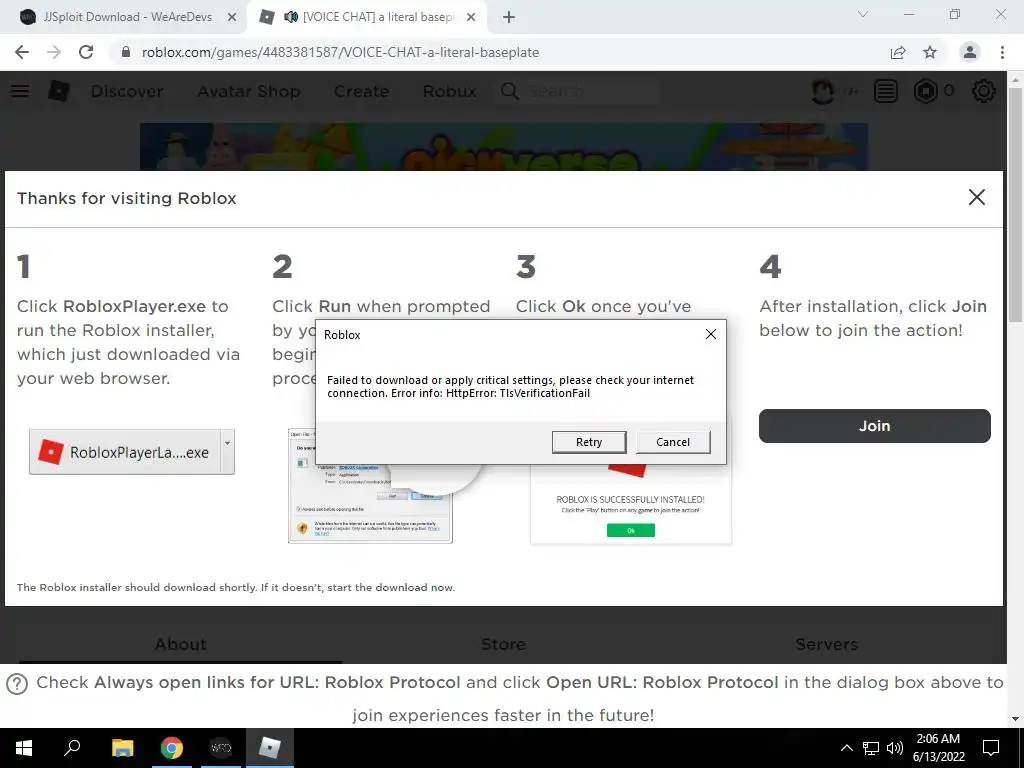Open Create in Roblox nav
The height and width of the screenshot is (768, 1024).
[x=361, y=91]
